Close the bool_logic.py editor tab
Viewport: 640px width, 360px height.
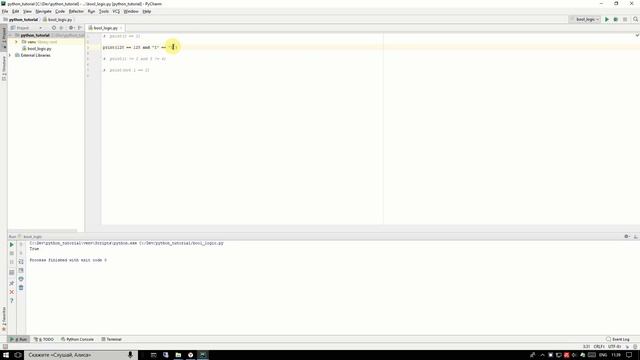pos(121,28)
